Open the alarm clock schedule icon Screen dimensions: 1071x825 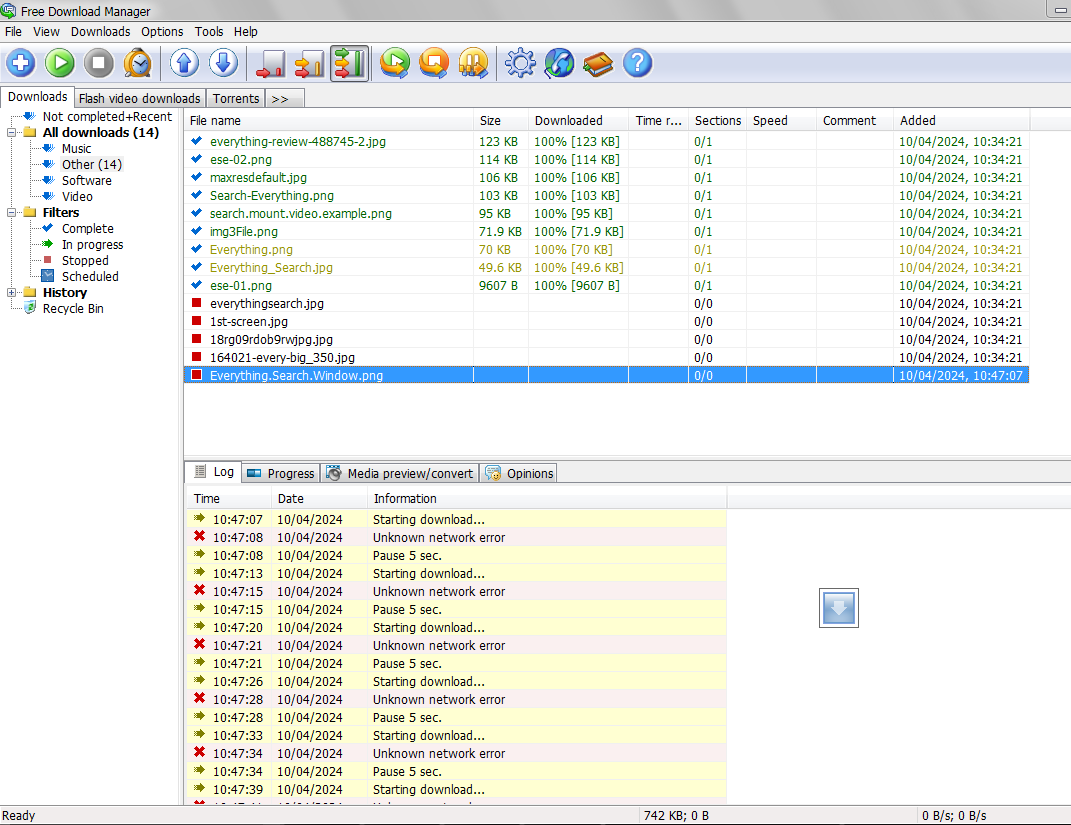137,64
